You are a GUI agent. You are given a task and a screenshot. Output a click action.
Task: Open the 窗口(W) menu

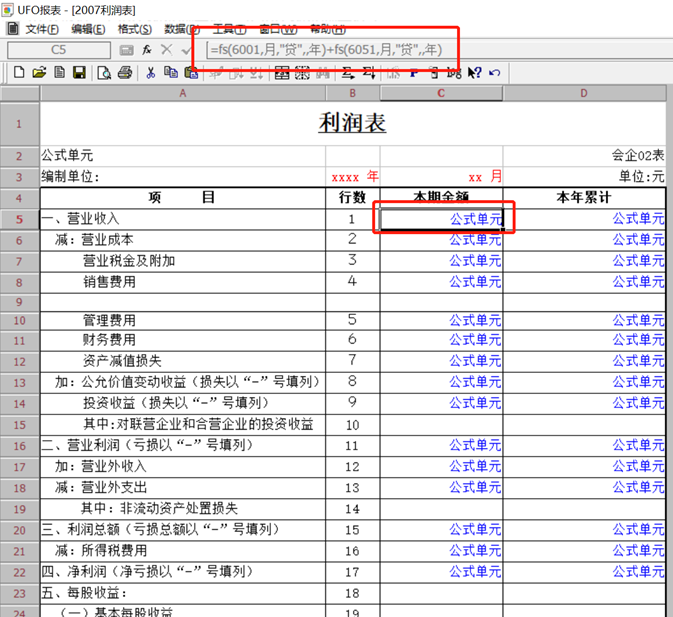[278, 29]
